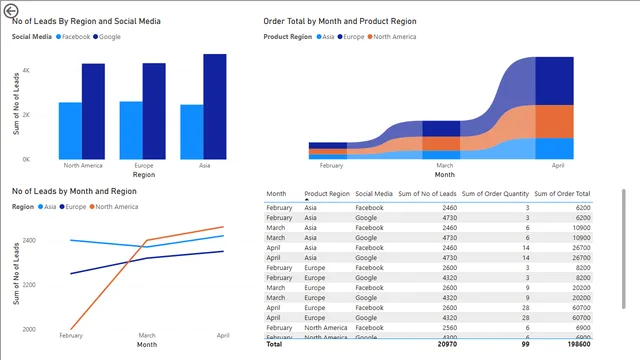The image size is (640, 360).
Task: Select Facebook legend marker in Social Media
Action: (58, 37)
